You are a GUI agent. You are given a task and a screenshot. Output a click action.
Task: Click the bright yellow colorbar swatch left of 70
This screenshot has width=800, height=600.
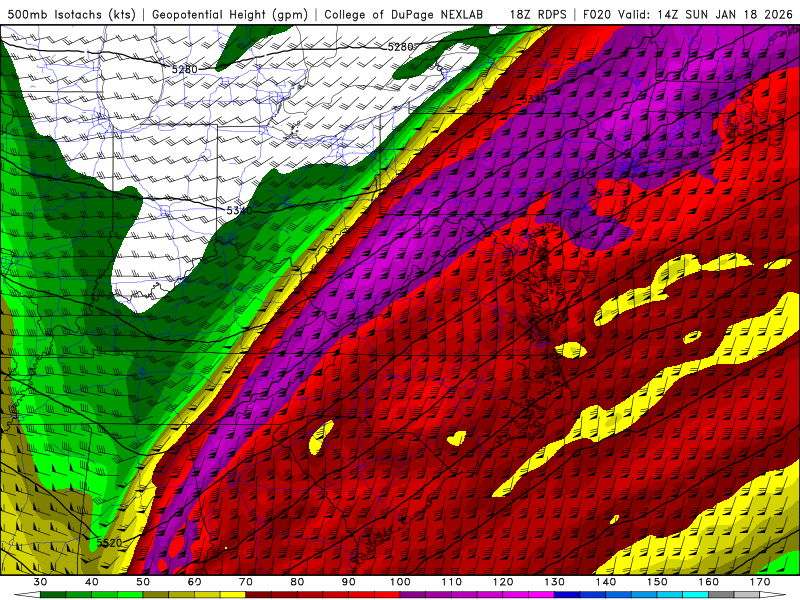[233, 595]
